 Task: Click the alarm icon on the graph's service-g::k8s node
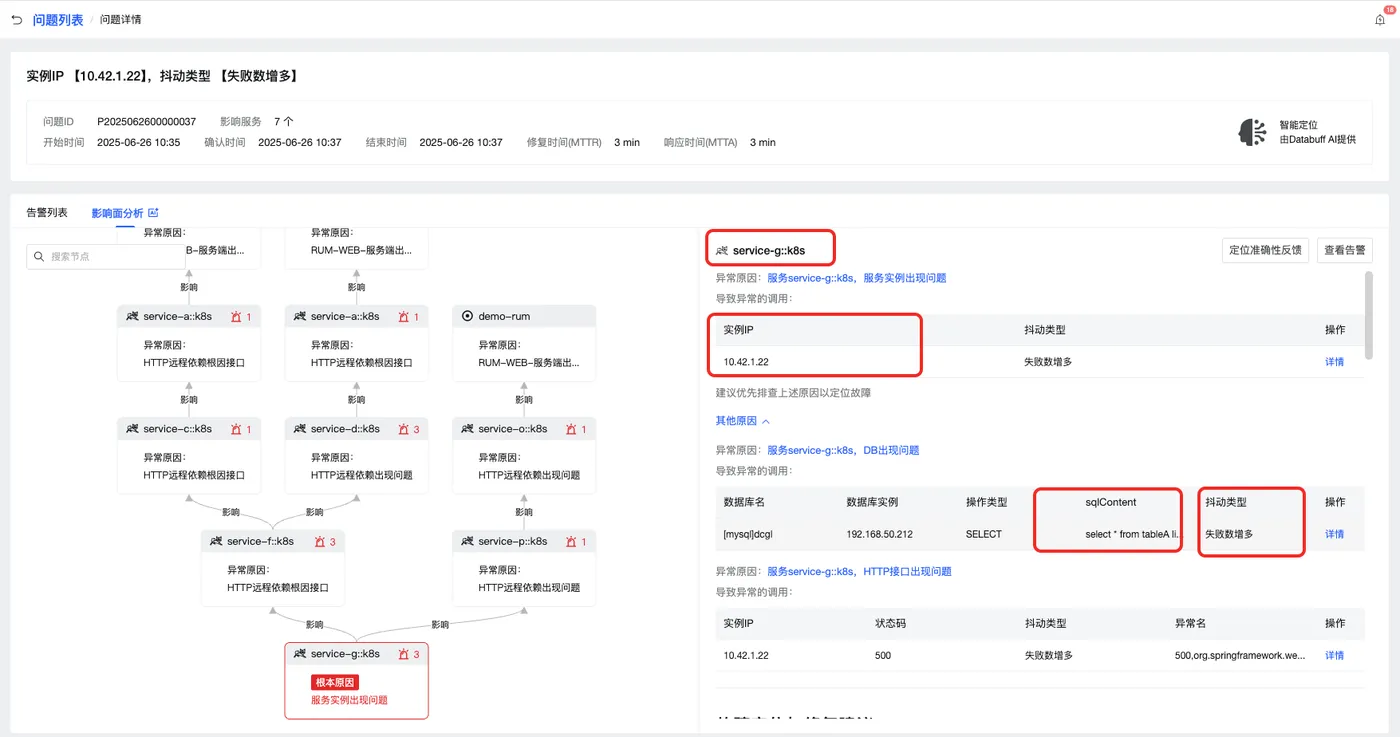pyautogui.click(x=404, y=654)
